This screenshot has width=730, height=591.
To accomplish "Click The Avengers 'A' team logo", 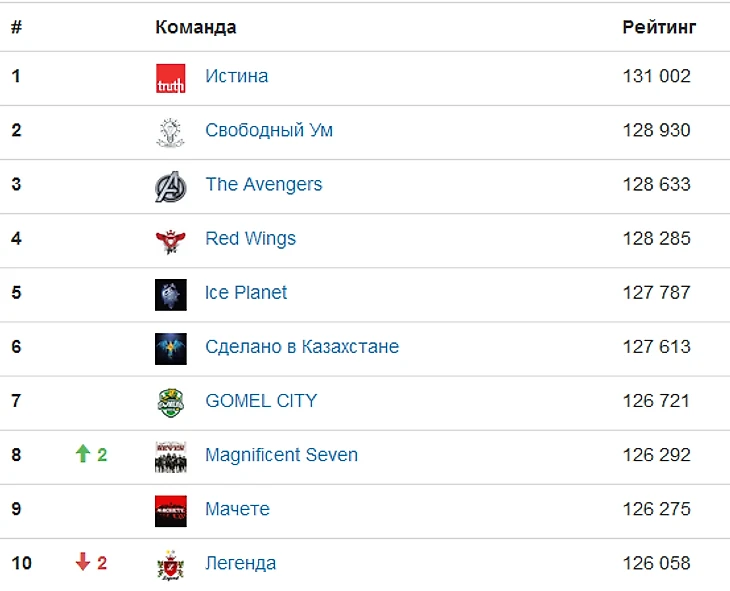I will [x=170, y=187].
